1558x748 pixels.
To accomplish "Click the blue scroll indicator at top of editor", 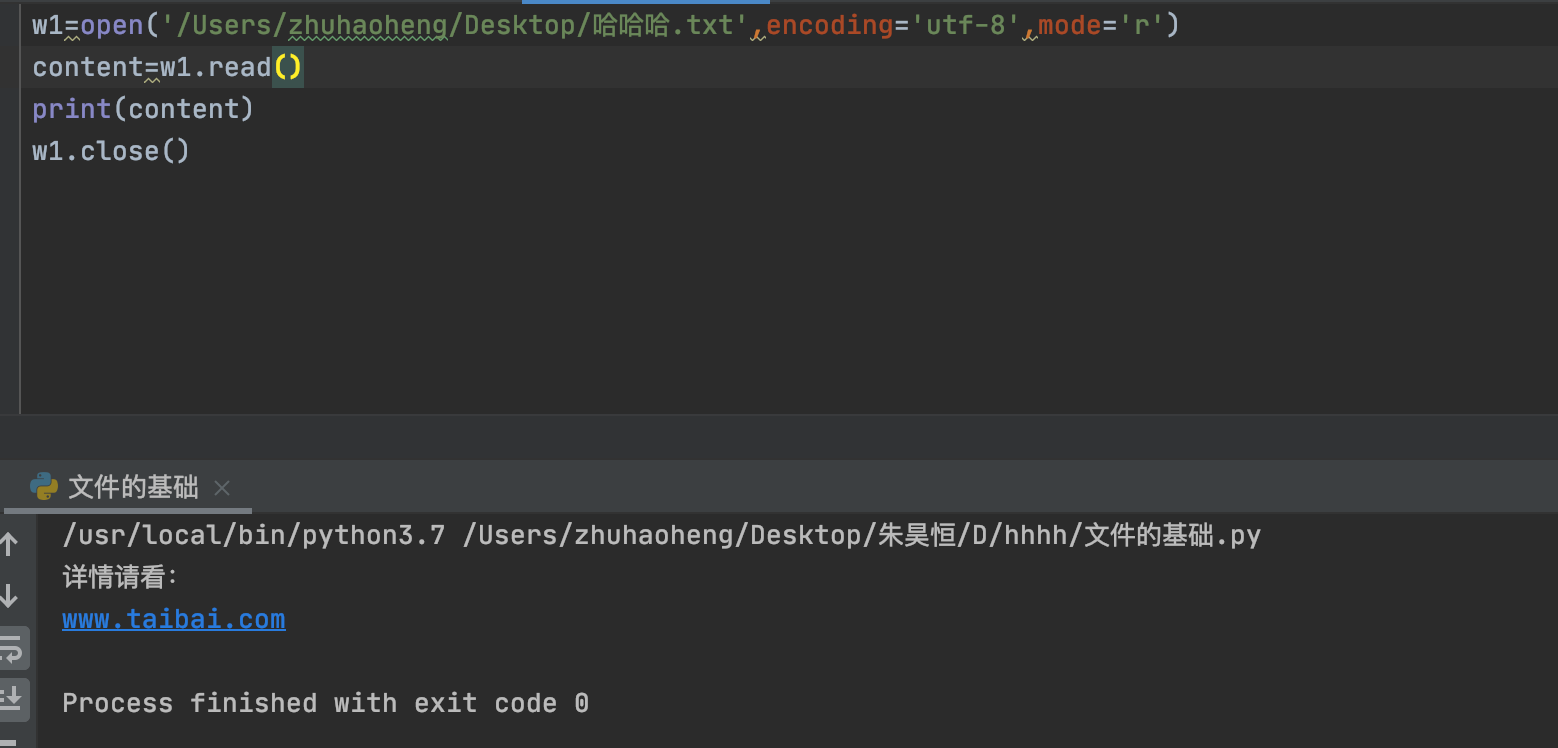I will coord(643,3).
